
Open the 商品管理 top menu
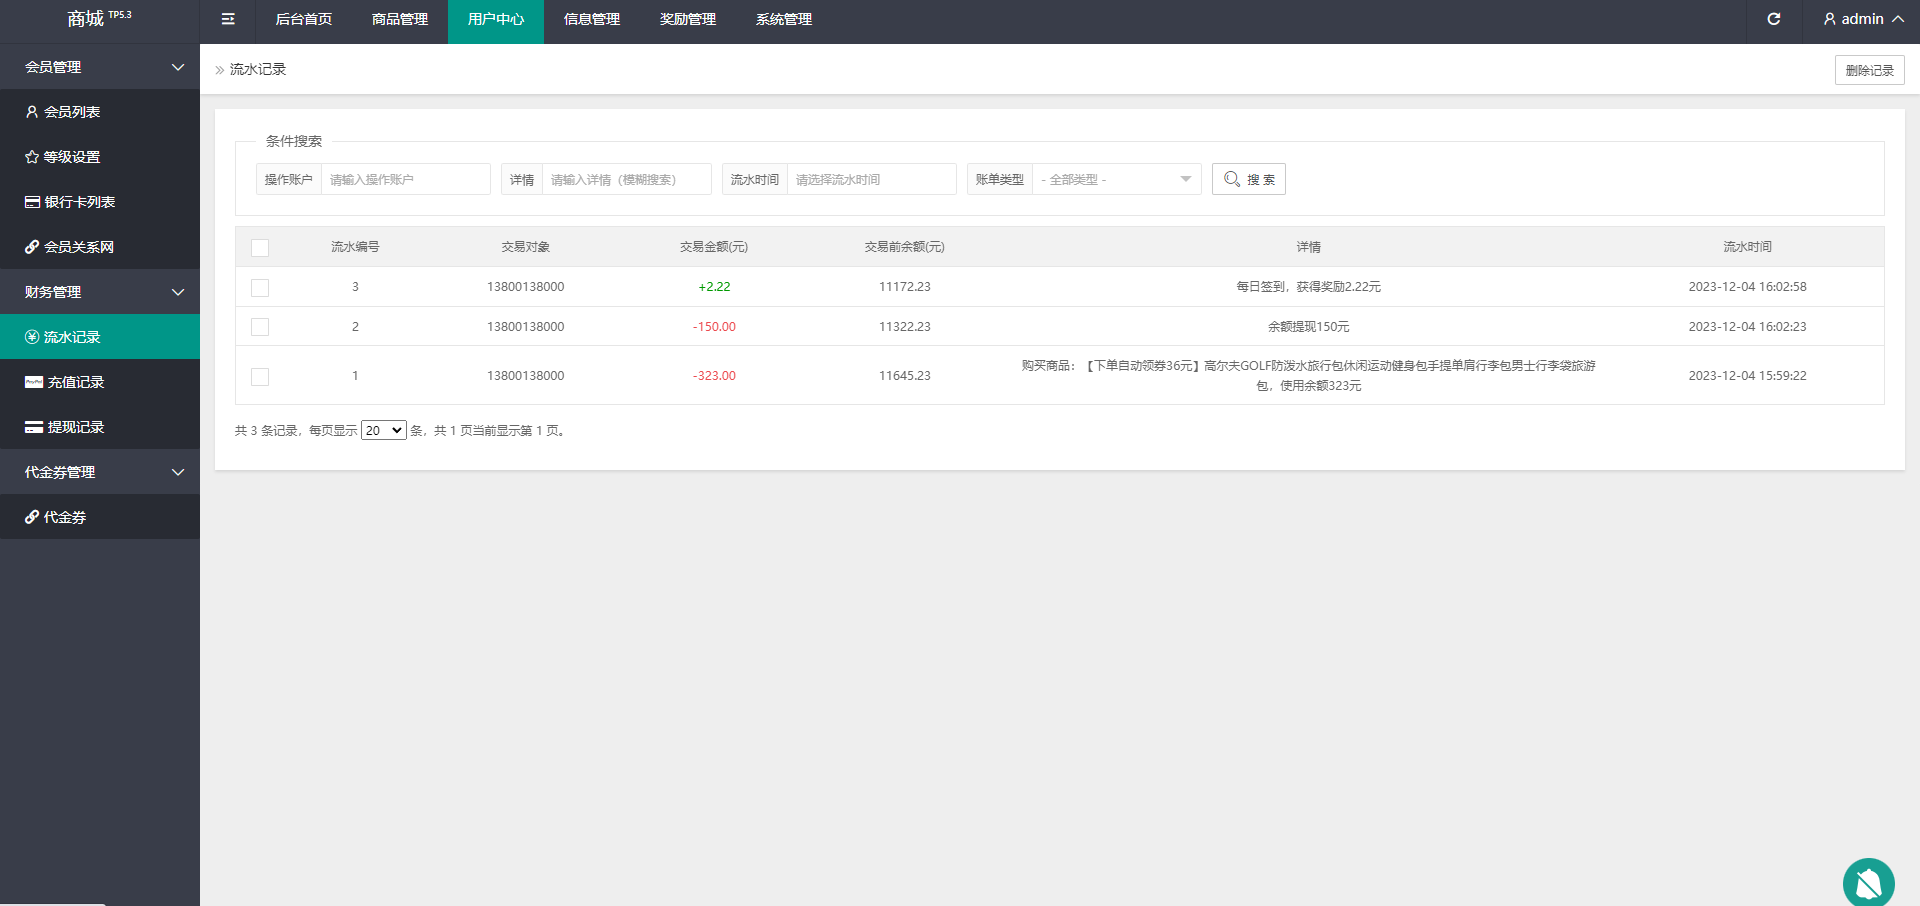(399, 20)
